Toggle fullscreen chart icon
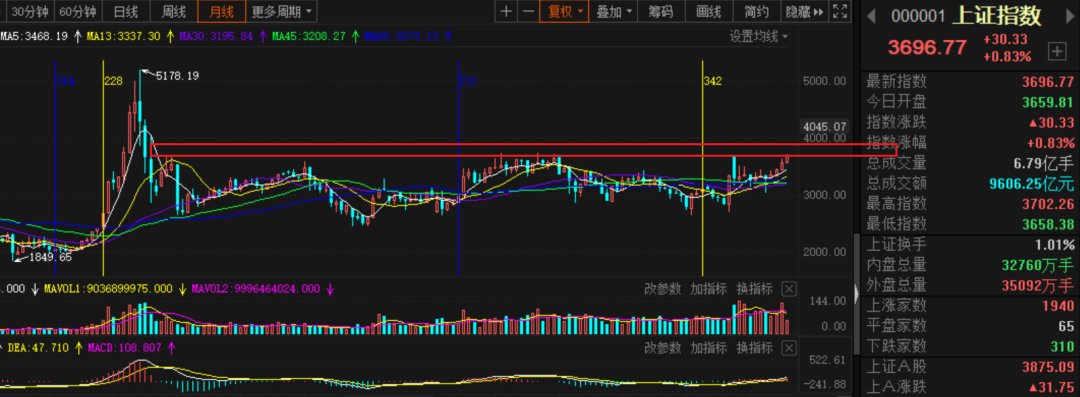The height and width of the screenshot is (397, 1080). coord(840,11)
